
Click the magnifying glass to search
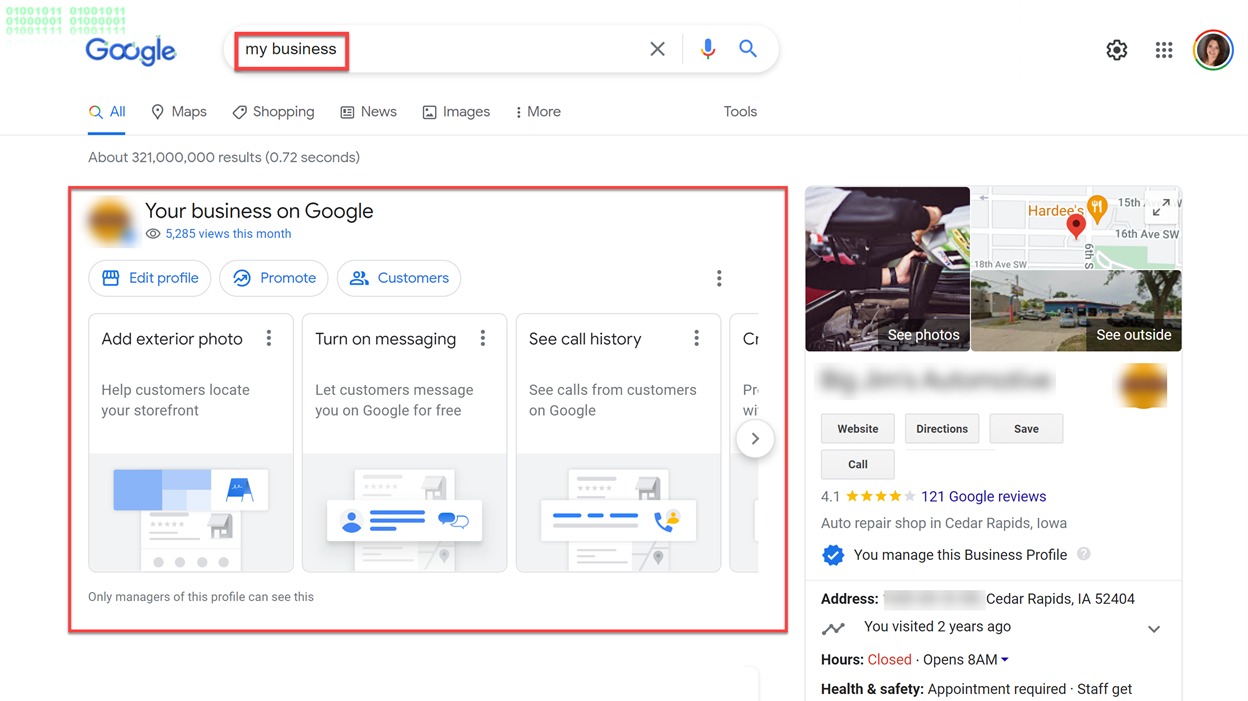(748, 48)
